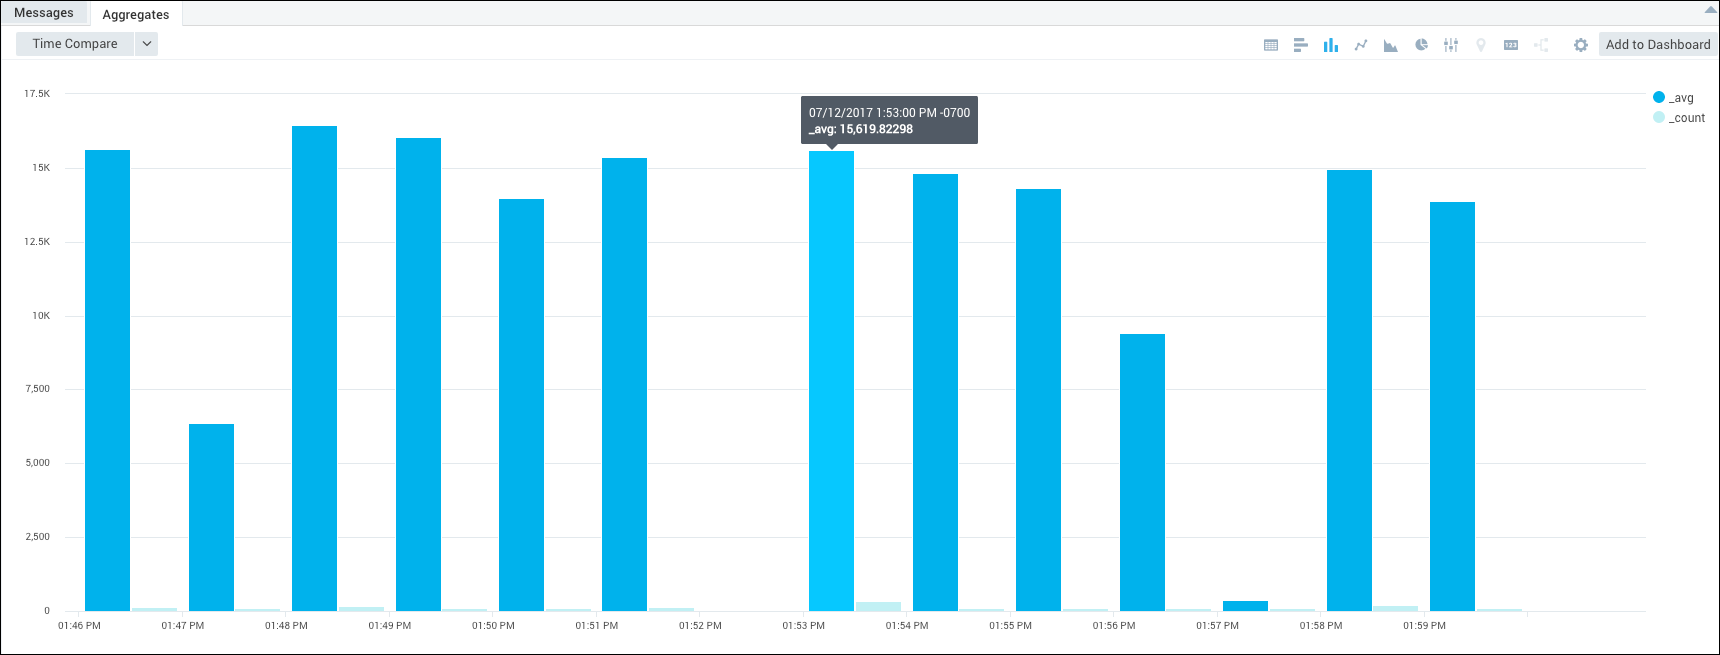Select the pie chart icon
1720x655 pixels.
pos(1421,45)
